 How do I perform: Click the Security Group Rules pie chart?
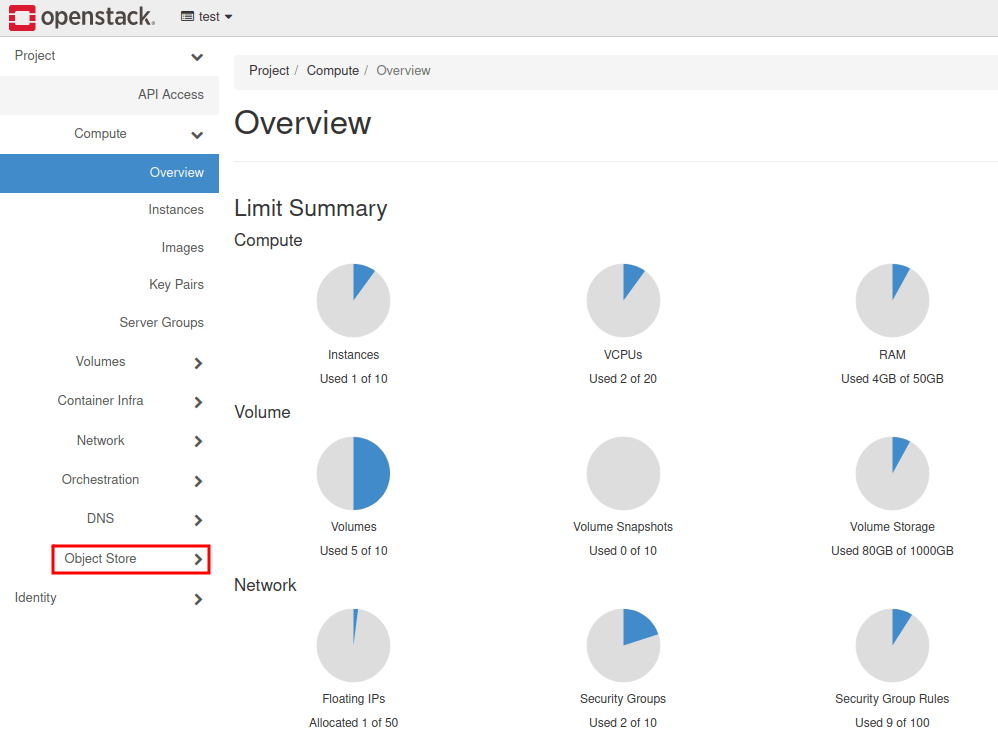(x=892, y=645)
